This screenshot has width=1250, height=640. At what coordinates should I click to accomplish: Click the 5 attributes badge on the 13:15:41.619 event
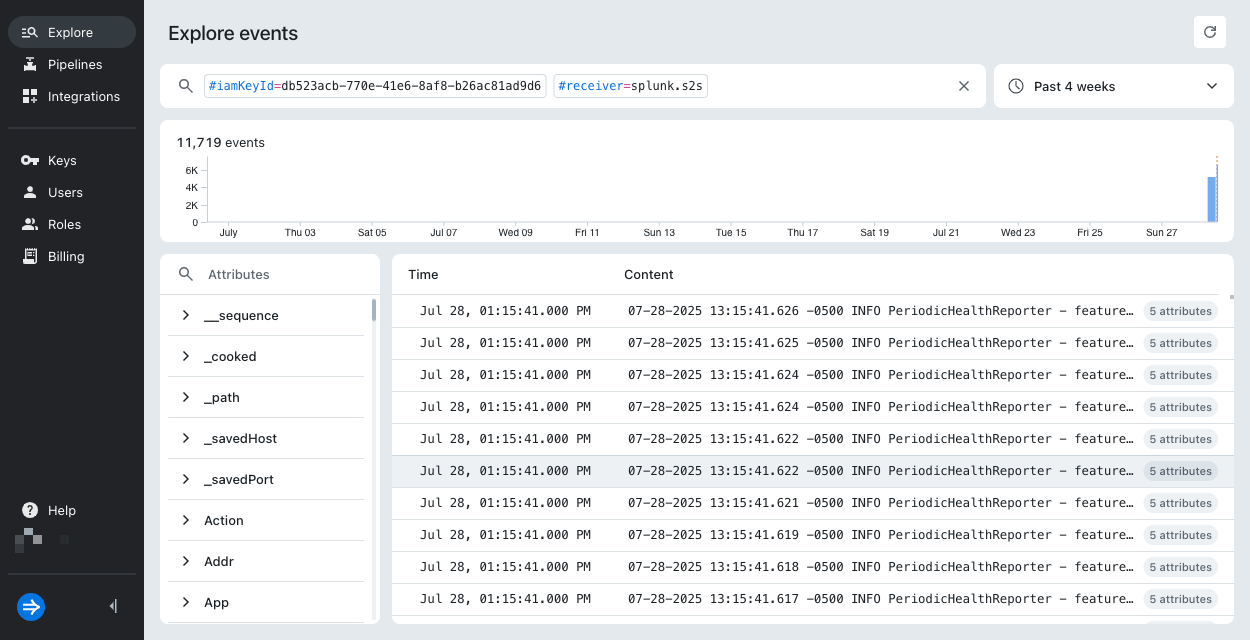(x=1180, y=535)
